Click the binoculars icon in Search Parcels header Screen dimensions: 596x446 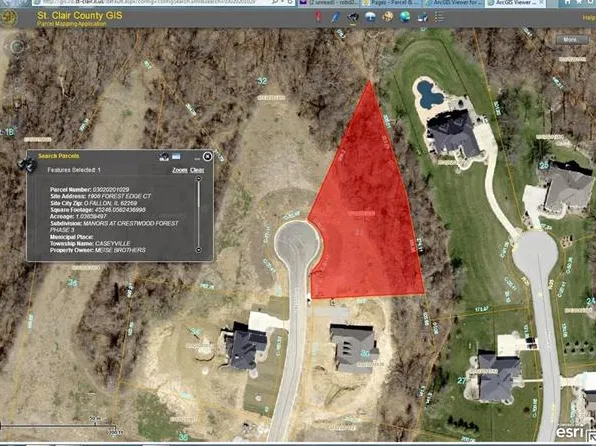pyautogui.click(x=164, y=157)
